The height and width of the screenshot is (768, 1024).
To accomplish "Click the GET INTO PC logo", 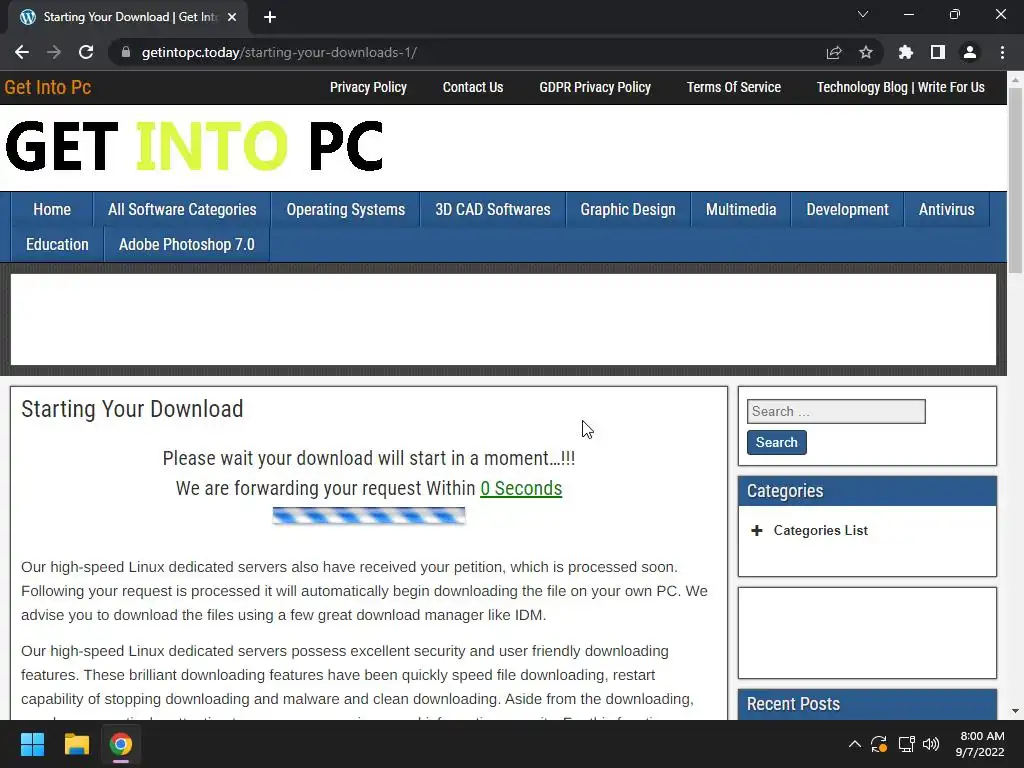I will tap(194, 146).
